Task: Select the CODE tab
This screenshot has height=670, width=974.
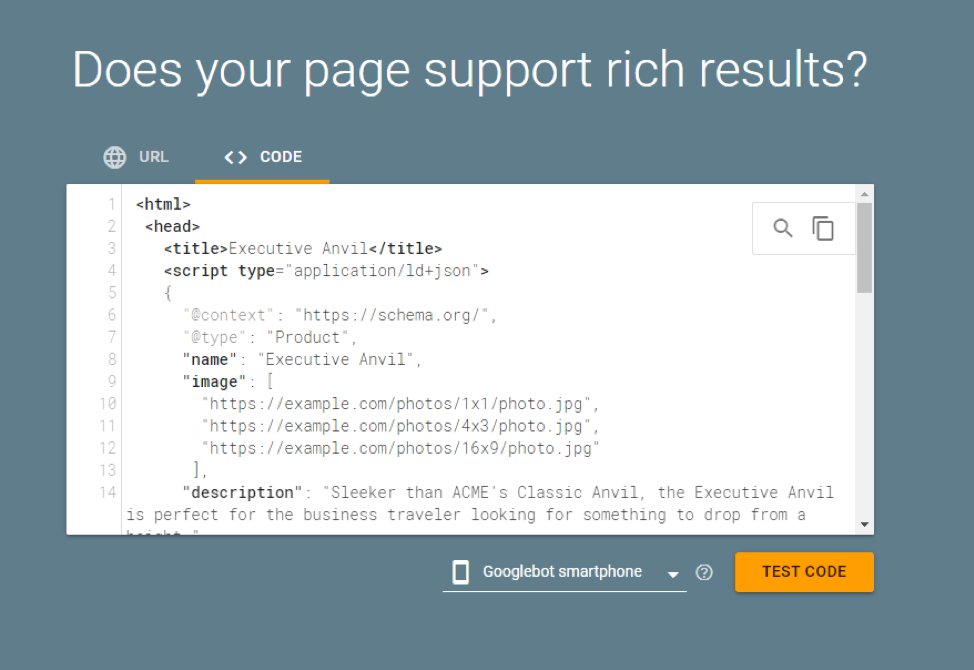Action: (x=262, y=157)
